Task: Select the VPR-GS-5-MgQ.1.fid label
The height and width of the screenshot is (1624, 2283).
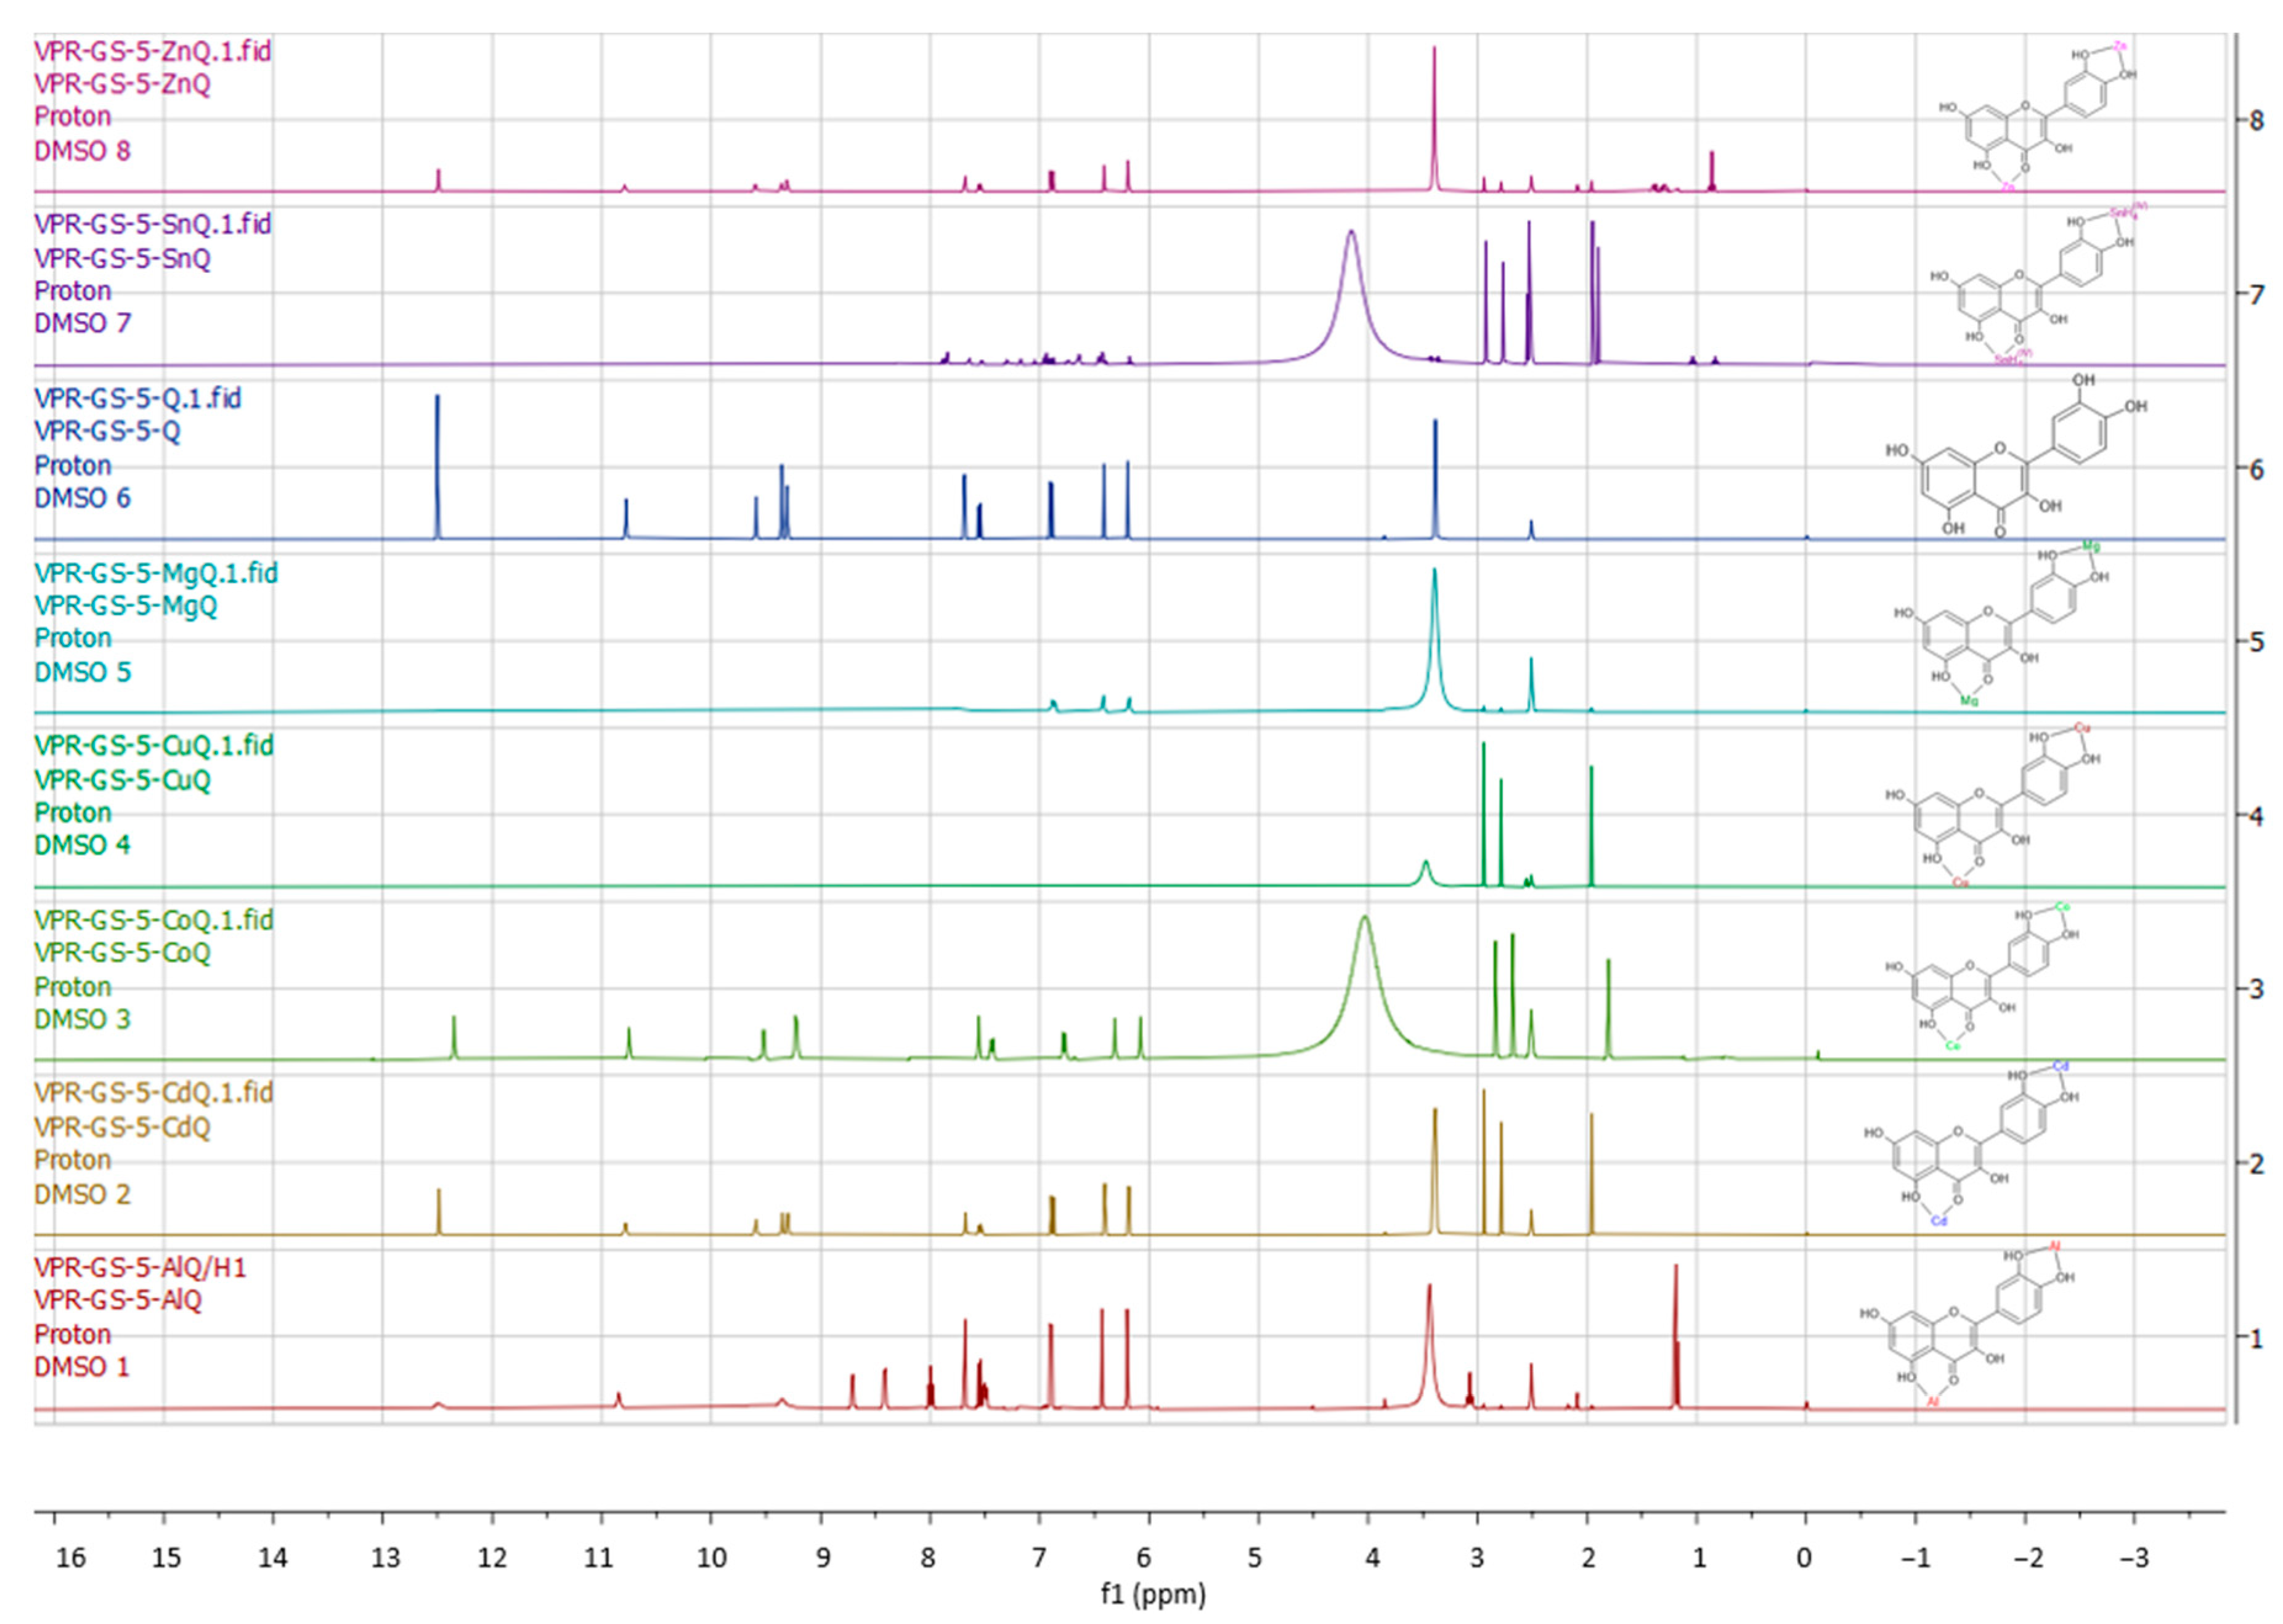Action: click(x=156, y=573)
